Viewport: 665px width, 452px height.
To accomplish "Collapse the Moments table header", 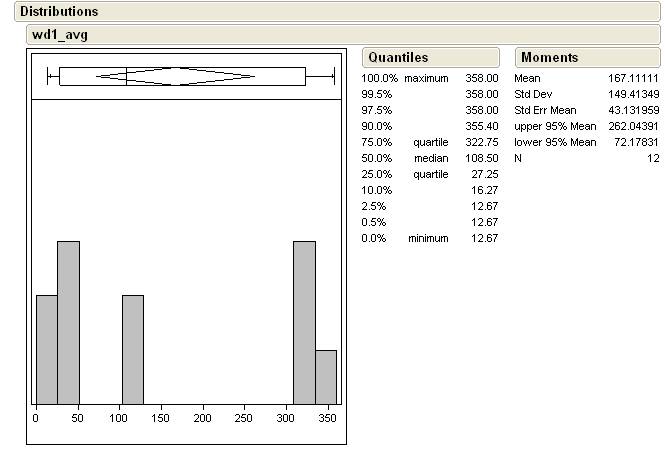I will pos(549,58).
